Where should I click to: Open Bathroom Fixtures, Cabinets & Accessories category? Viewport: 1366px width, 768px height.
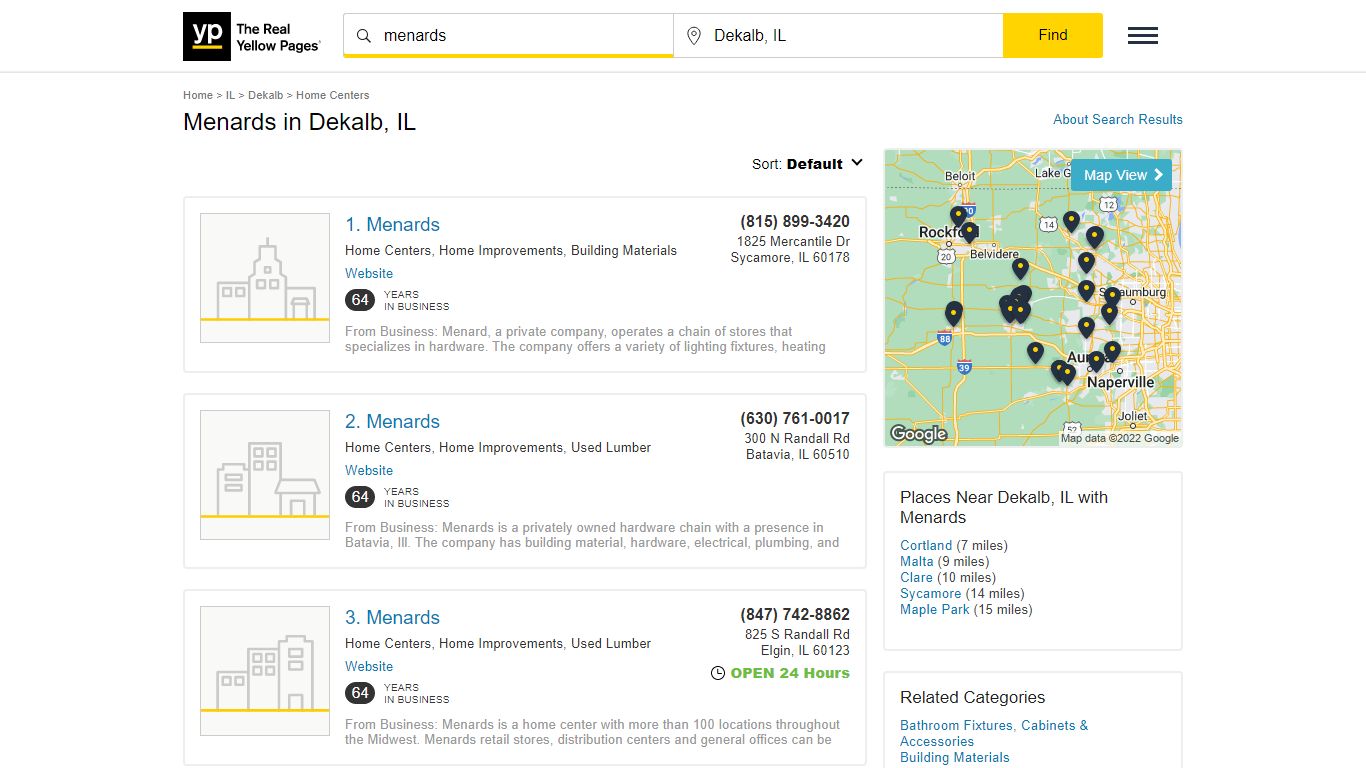[994, 733]
